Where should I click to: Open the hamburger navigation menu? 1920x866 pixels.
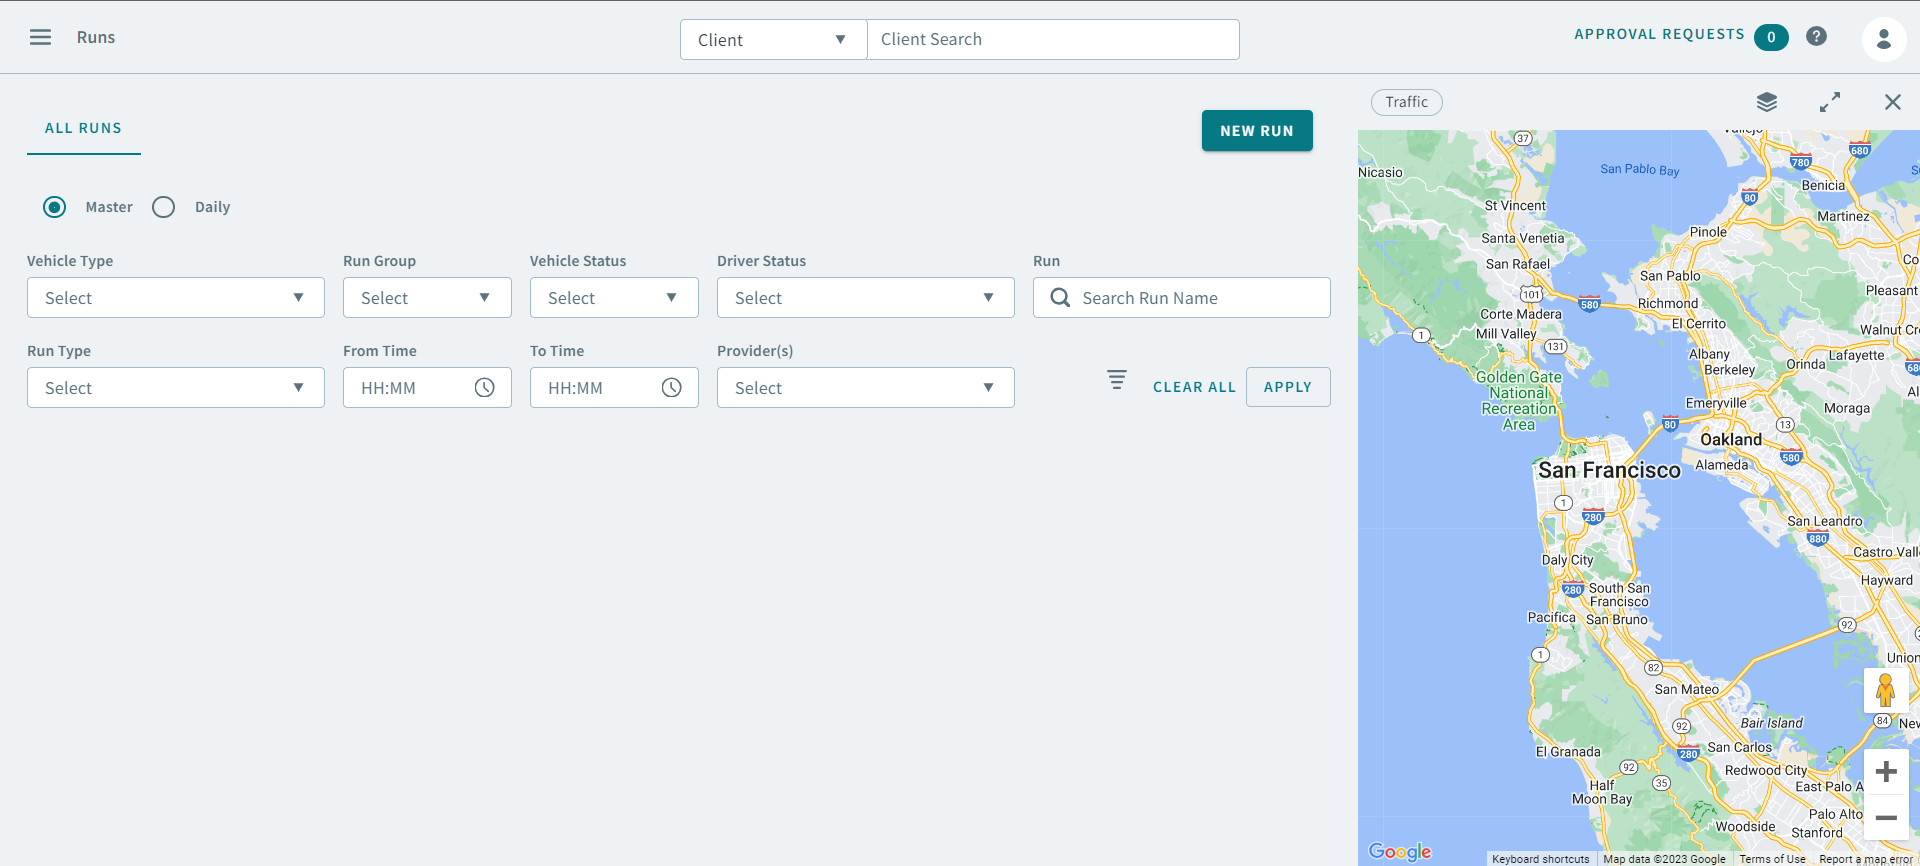pyautogui.click(x=40, y=37)
